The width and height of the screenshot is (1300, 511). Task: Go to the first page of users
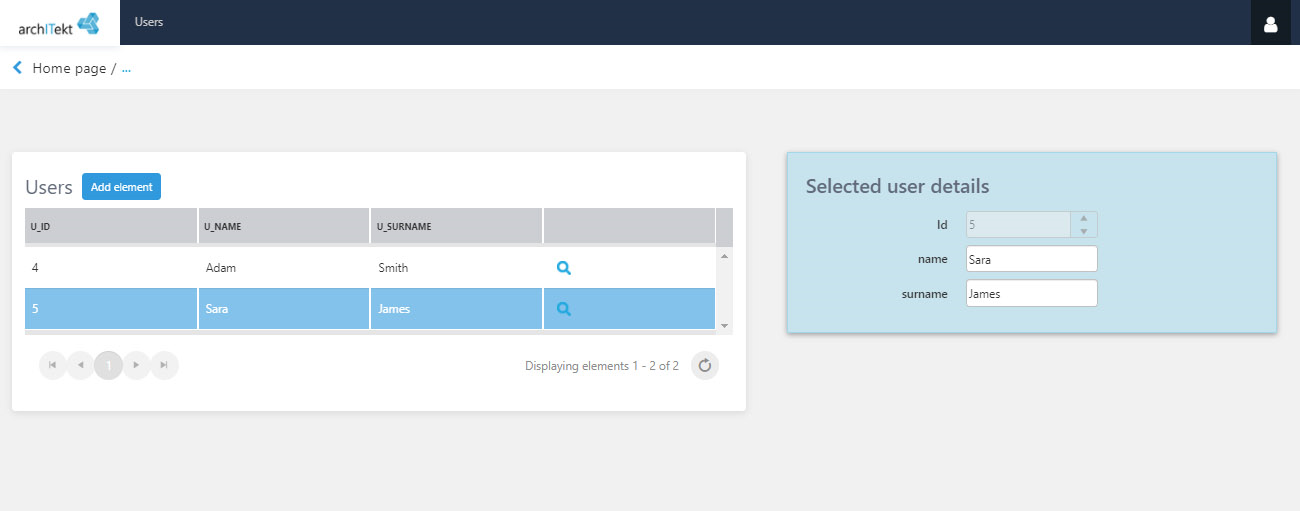click(53, 366)
